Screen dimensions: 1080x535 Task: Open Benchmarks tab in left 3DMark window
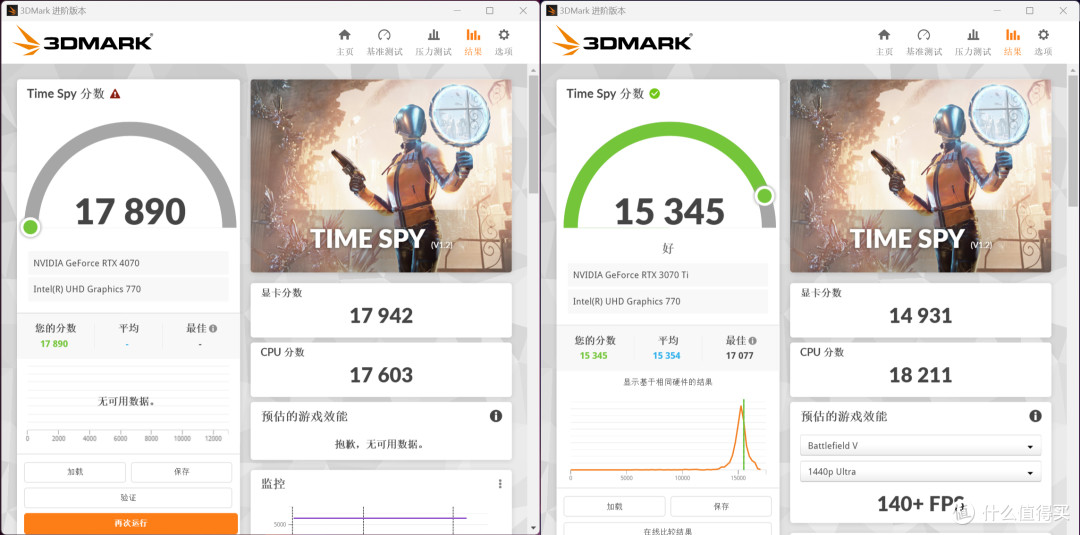tap(384, 42)
